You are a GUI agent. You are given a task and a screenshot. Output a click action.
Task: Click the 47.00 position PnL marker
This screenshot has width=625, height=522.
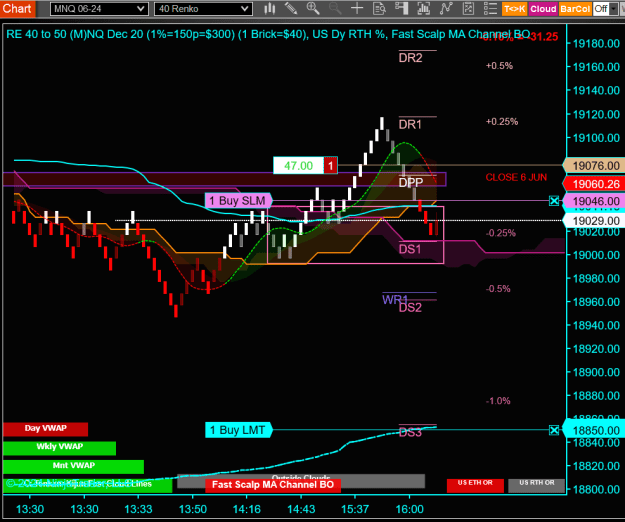[x=298, y=165]
